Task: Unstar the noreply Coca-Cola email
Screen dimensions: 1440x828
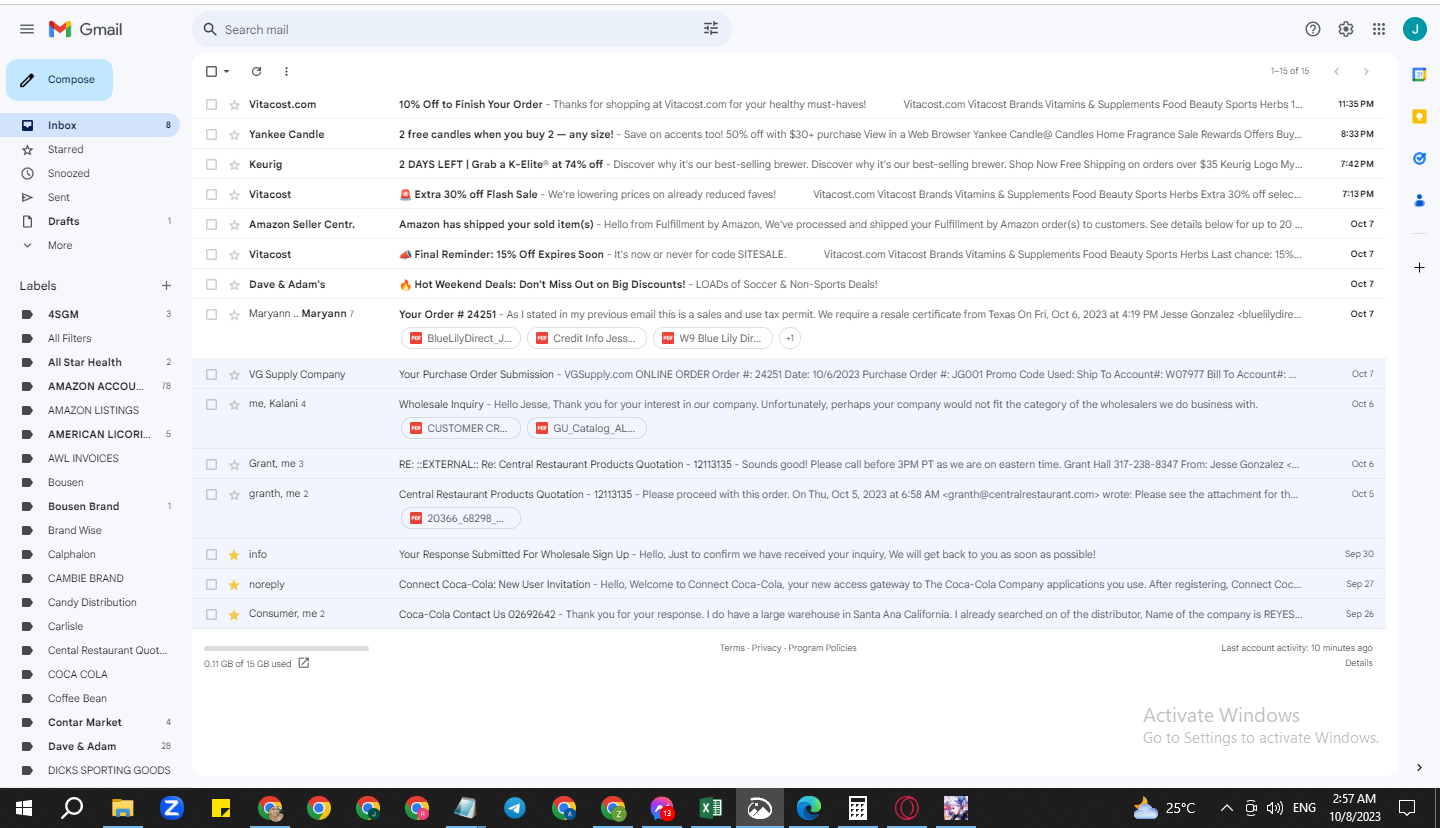Action: 234,584
